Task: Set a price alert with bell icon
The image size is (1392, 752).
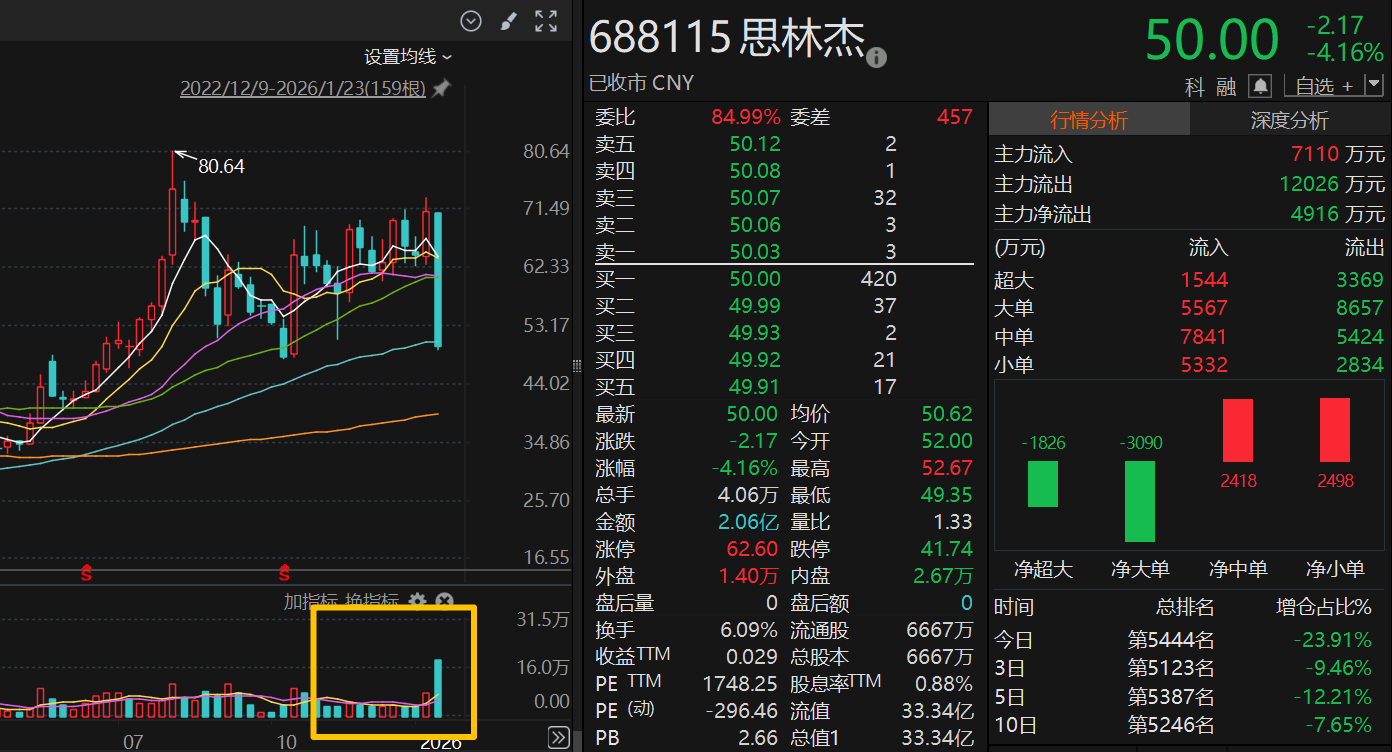Action: (x=1261, y=86)
